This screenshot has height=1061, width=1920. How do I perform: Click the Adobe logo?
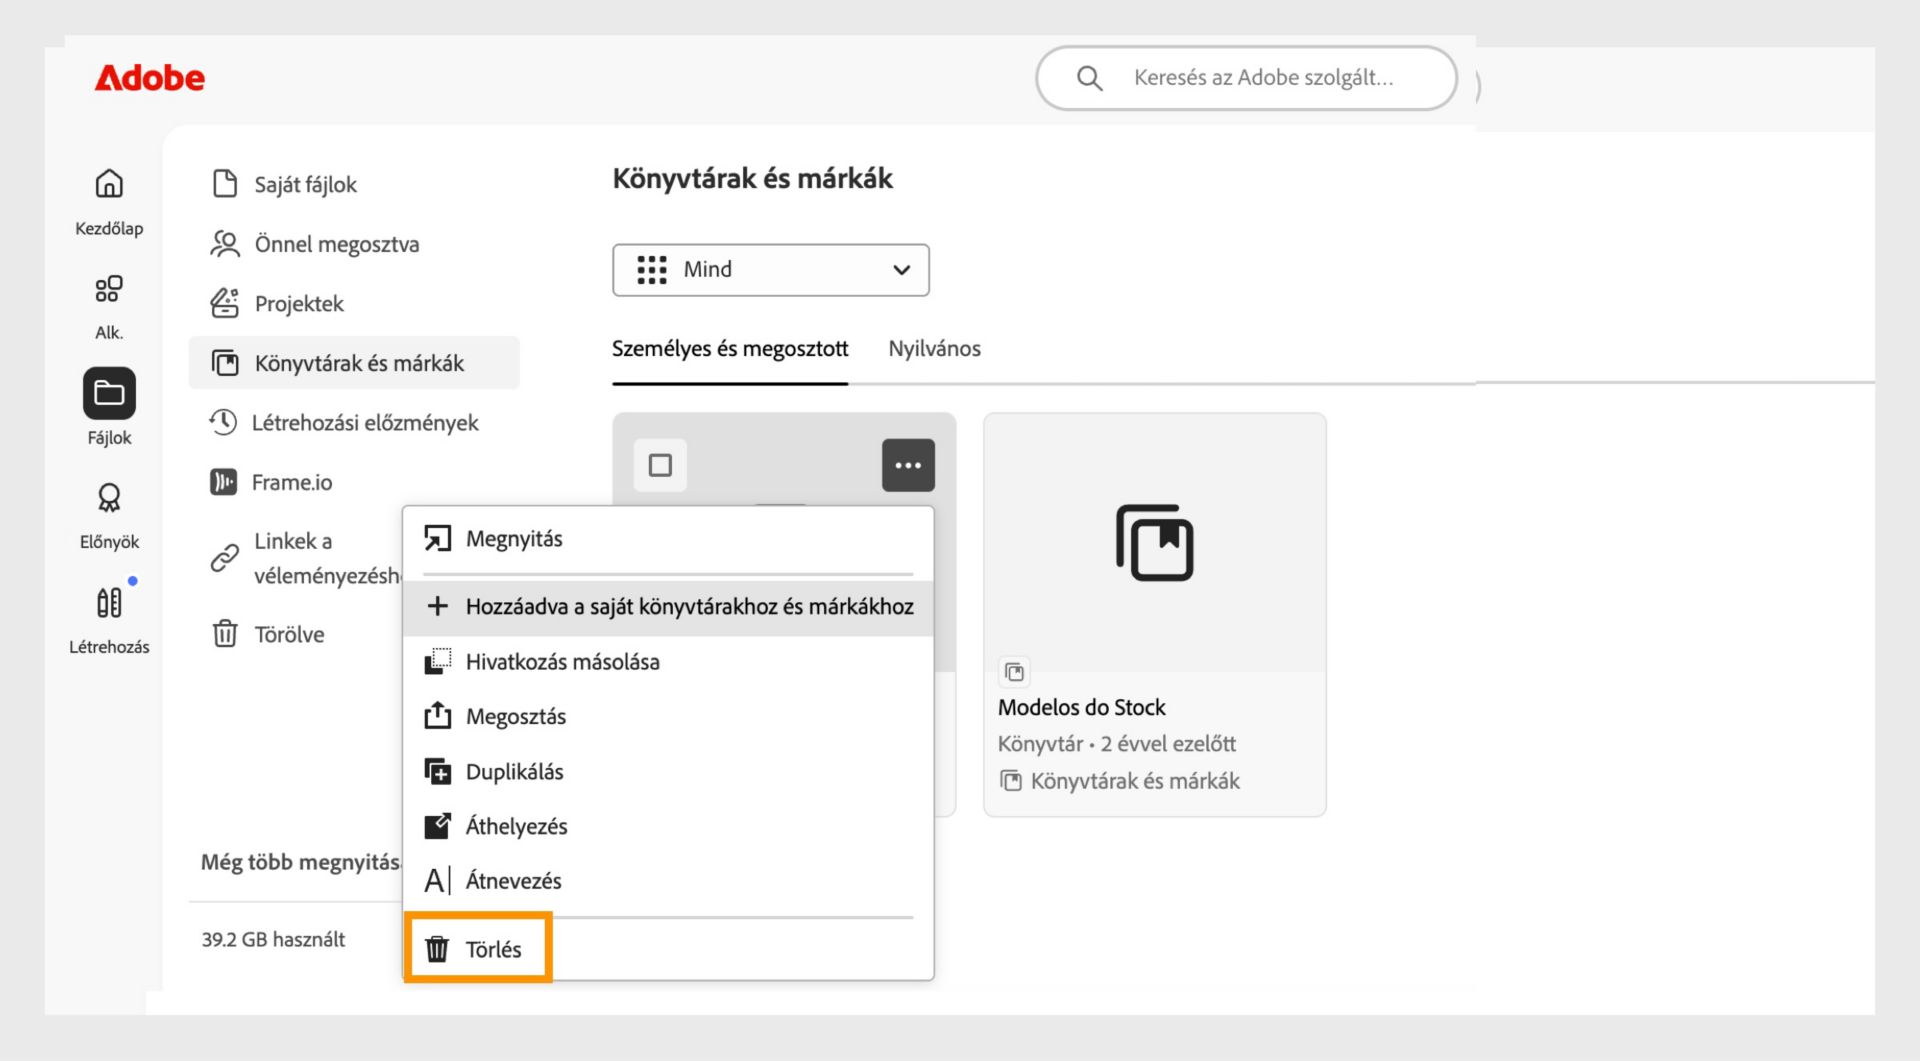click(149, 78)
